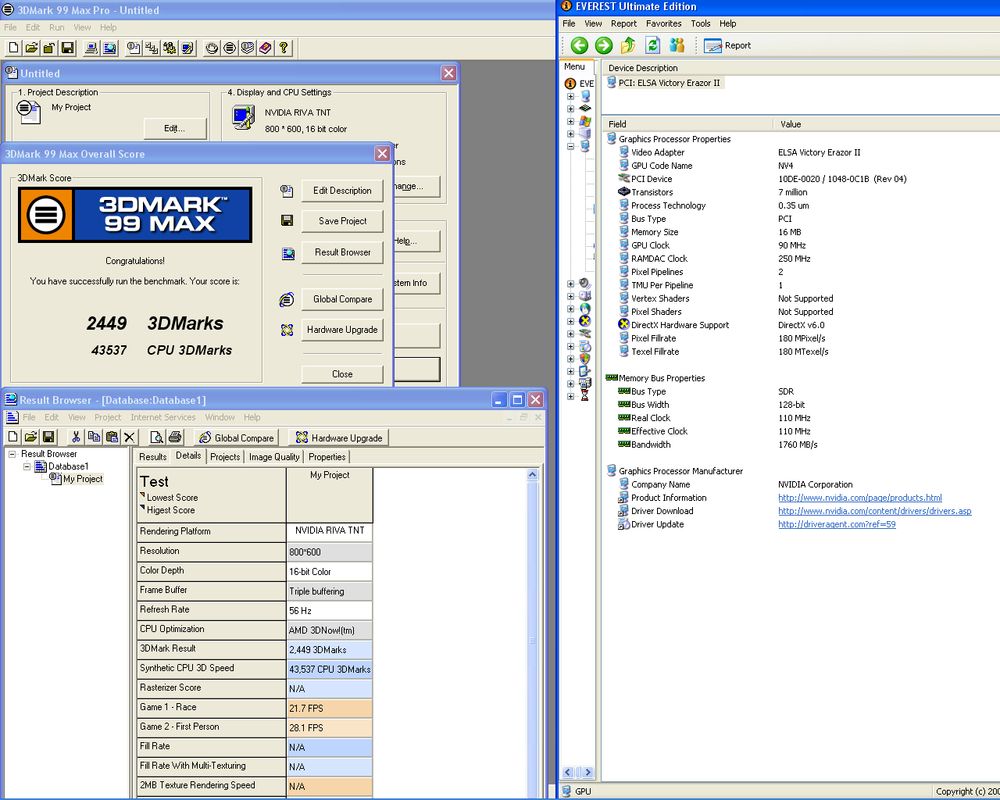Open the driveragent.com Driver Update link
Image resolution: width=1000 pixels, height=800 pixels.
click(x=837, y=524)
